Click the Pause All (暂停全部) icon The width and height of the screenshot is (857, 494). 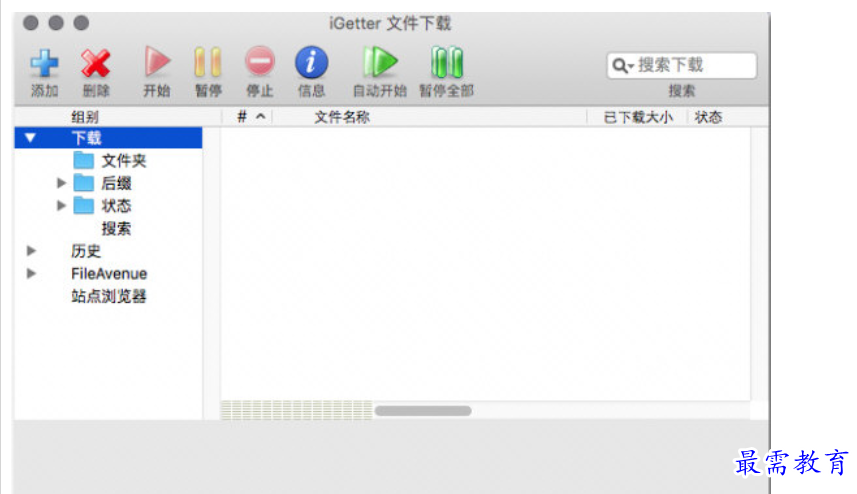point(447,62)
